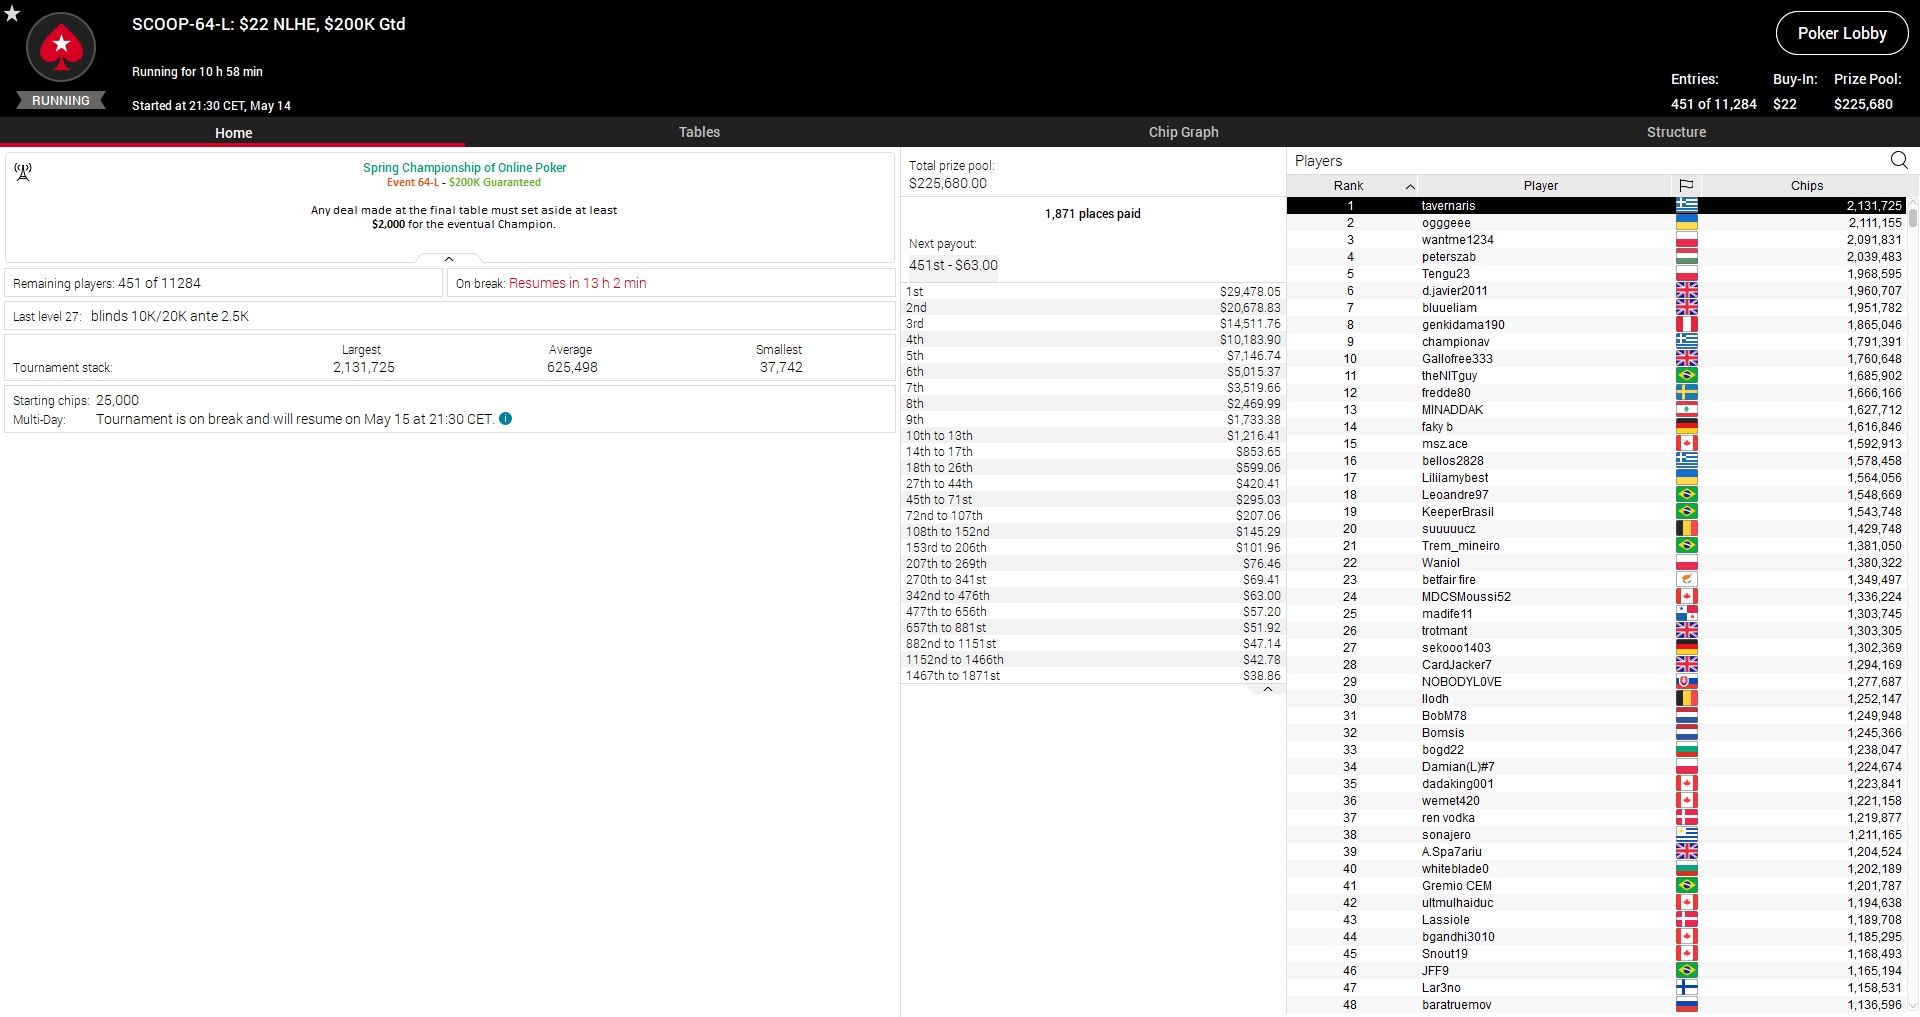Select player row whiteblade0

pyautogui.click(x=1596, y=868)
